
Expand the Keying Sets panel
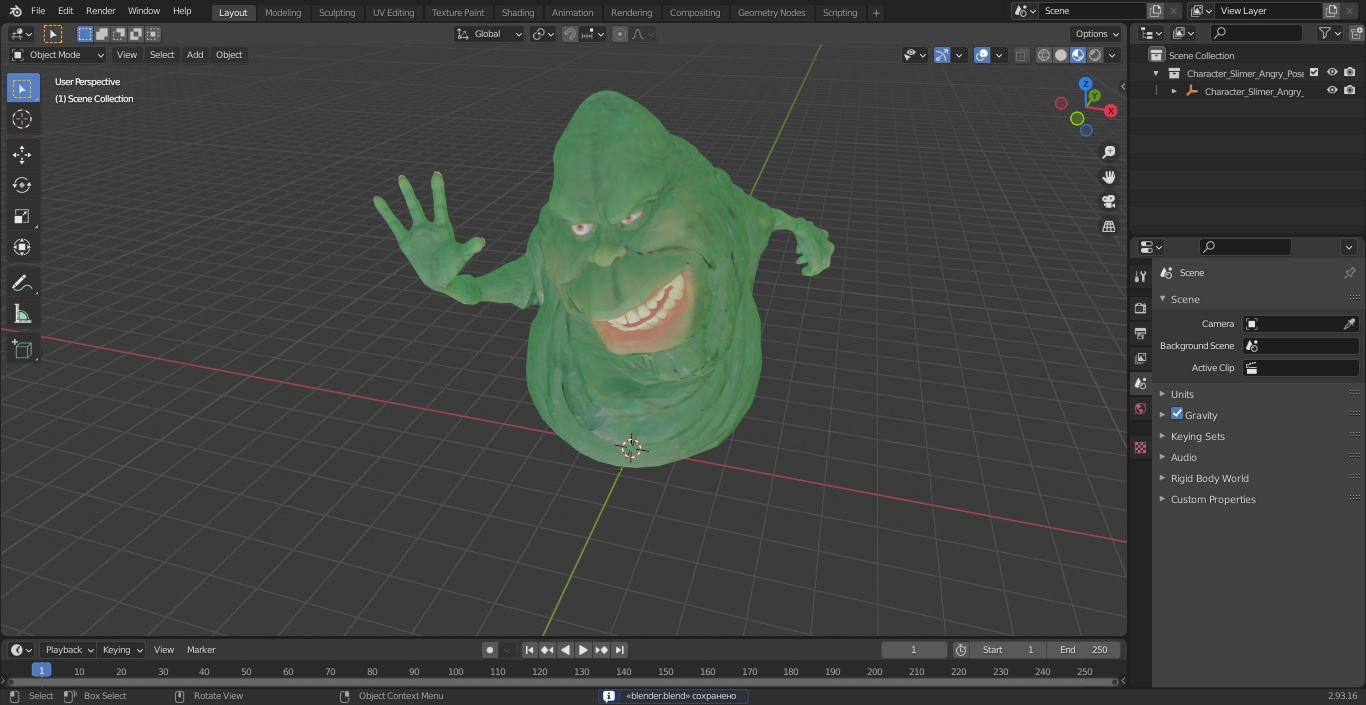(1197, 436)
